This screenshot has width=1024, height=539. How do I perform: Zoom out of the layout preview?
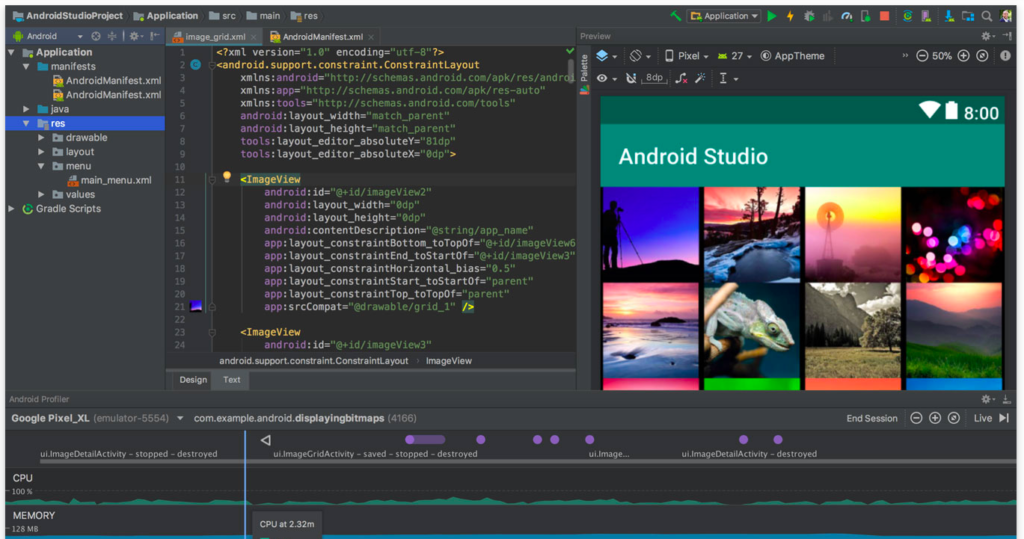click(922, 56)
